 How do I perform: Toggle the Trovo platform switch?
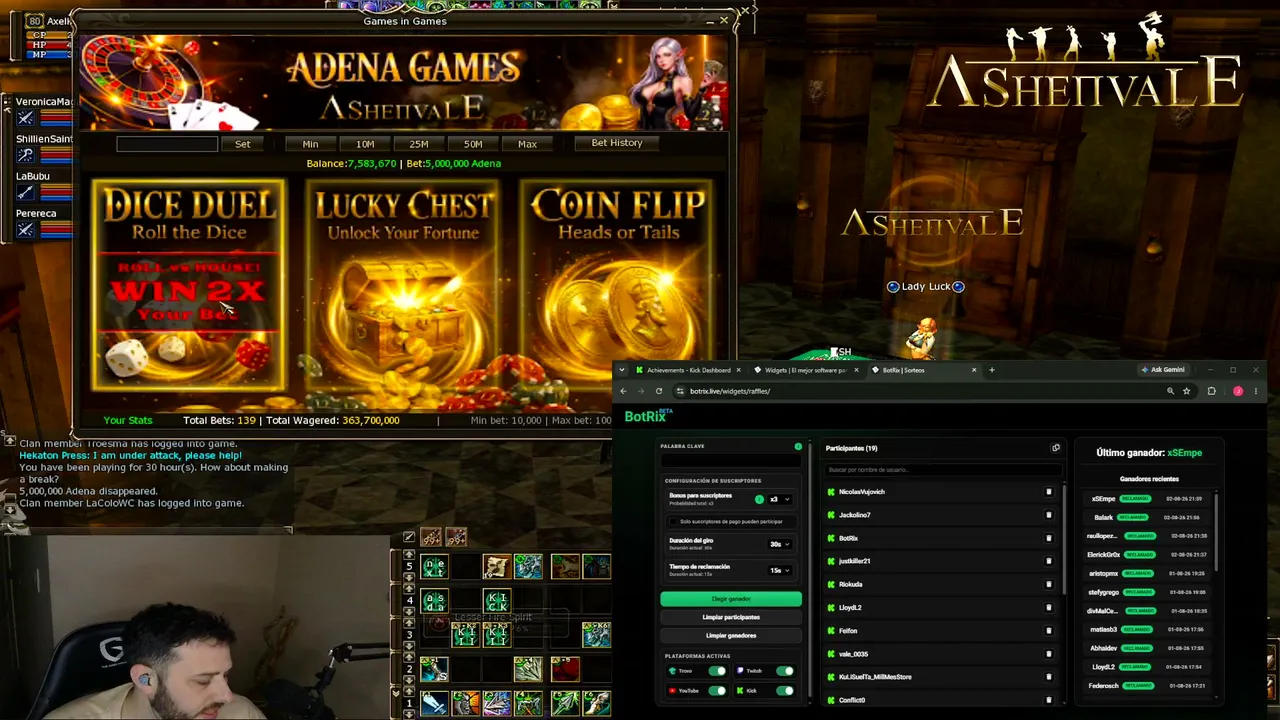pos(717,671)
